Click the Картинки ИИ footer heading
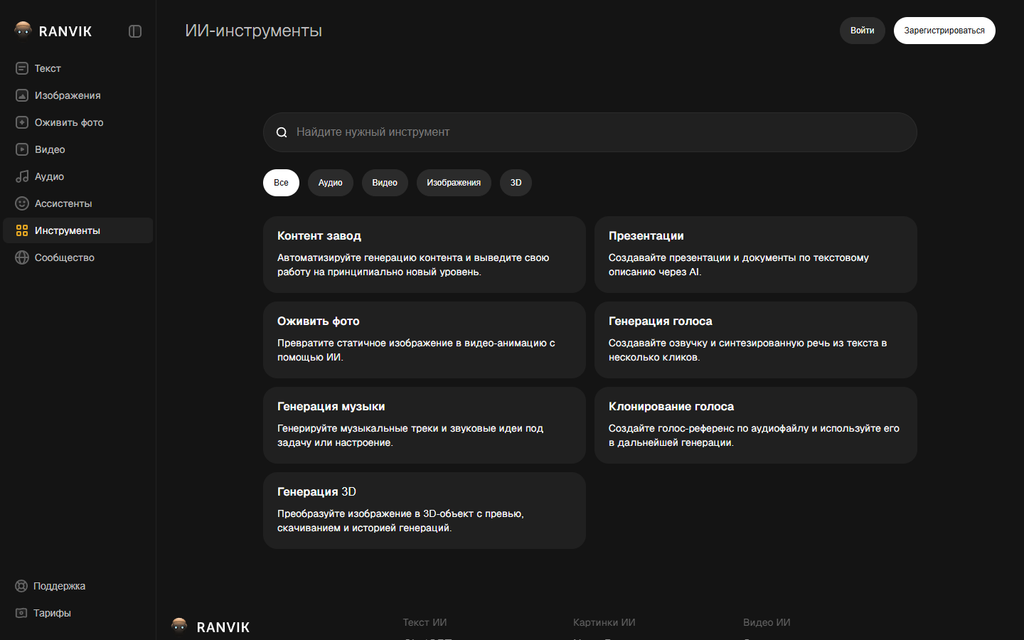 pos(604,622)
